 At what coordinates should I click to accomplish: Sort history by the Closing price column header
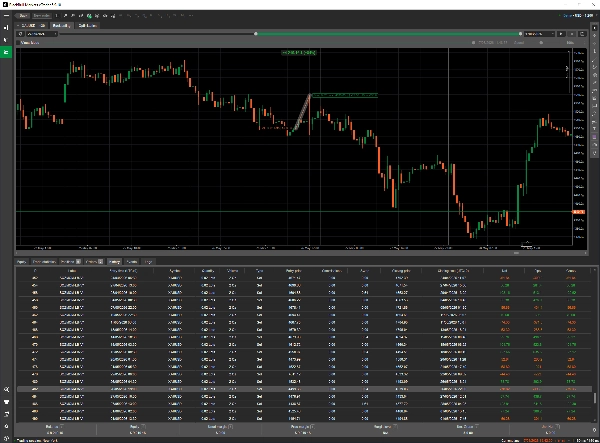coord(401,271)
